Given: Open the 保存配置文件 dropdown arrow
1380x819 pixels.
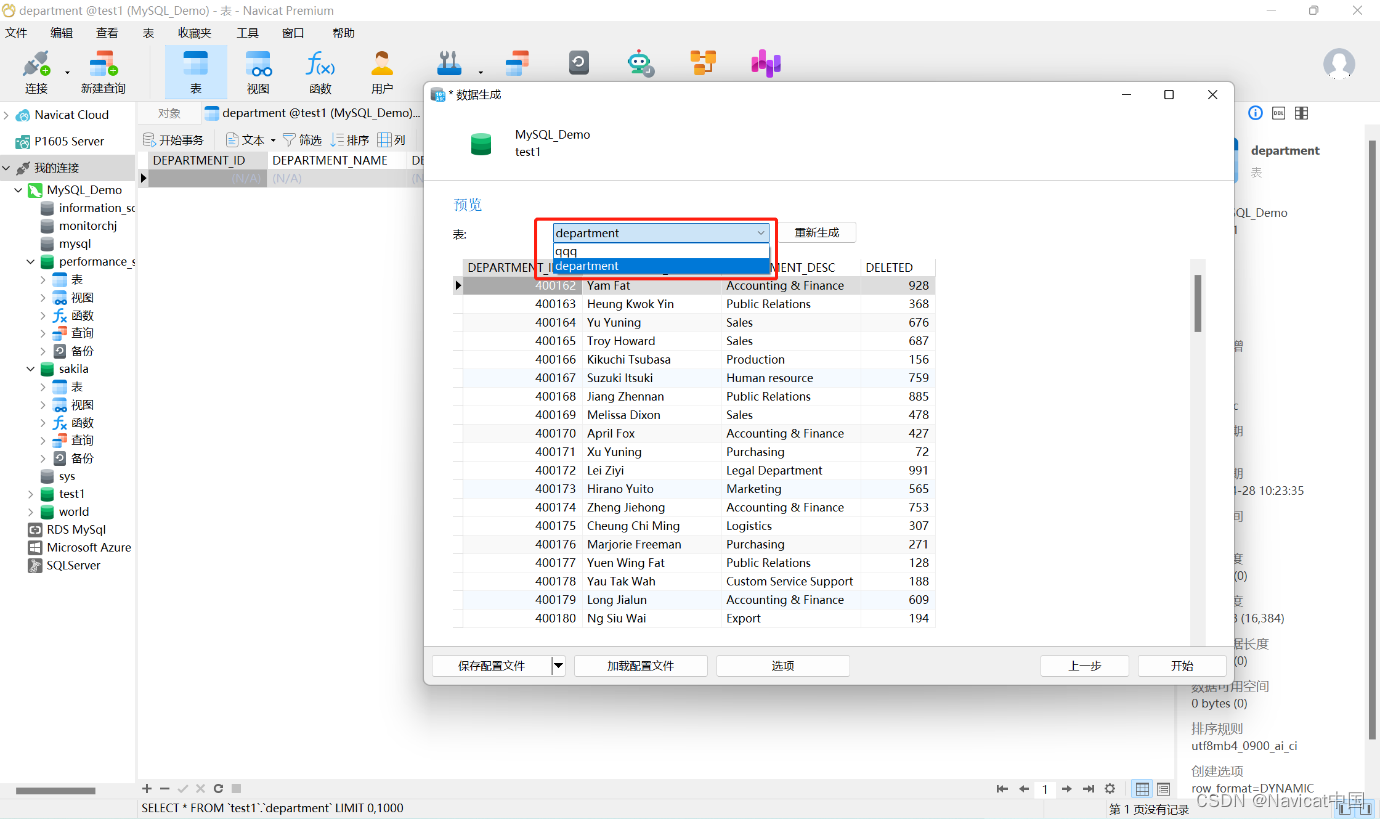Looking at the screenshot, I should tap(558, 666).
